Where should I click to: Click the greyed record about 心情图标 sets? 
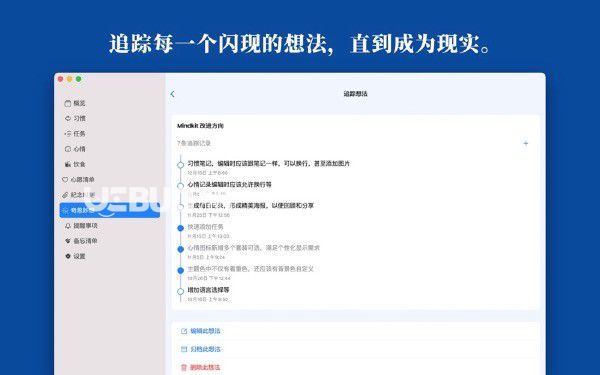click(253, 248)
